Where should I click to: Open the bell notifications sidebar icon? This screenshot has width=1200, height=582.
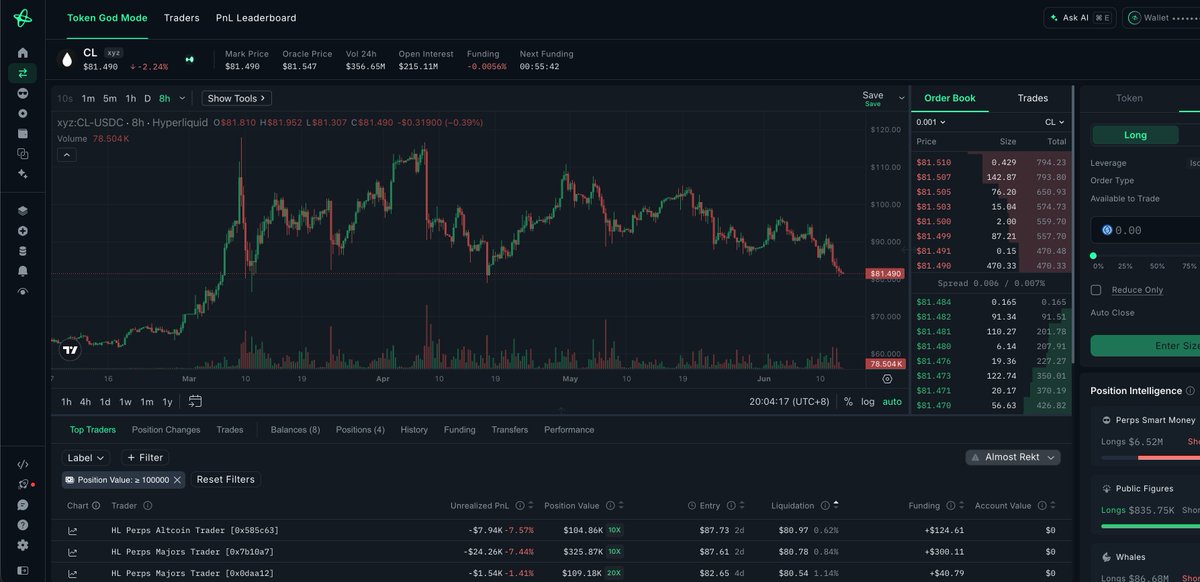(x=23, y=271)
